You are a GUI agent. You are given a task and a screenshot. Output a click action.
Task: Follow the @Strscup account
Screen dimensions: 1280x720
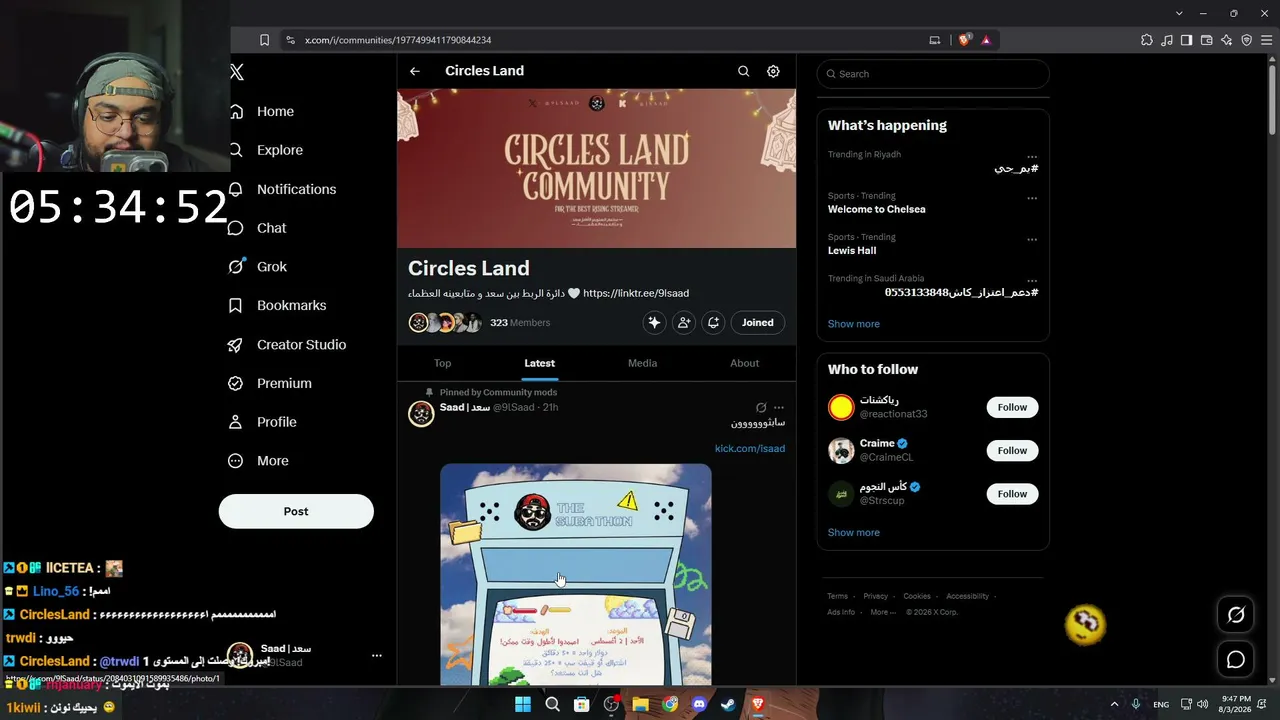point(1012,494)
